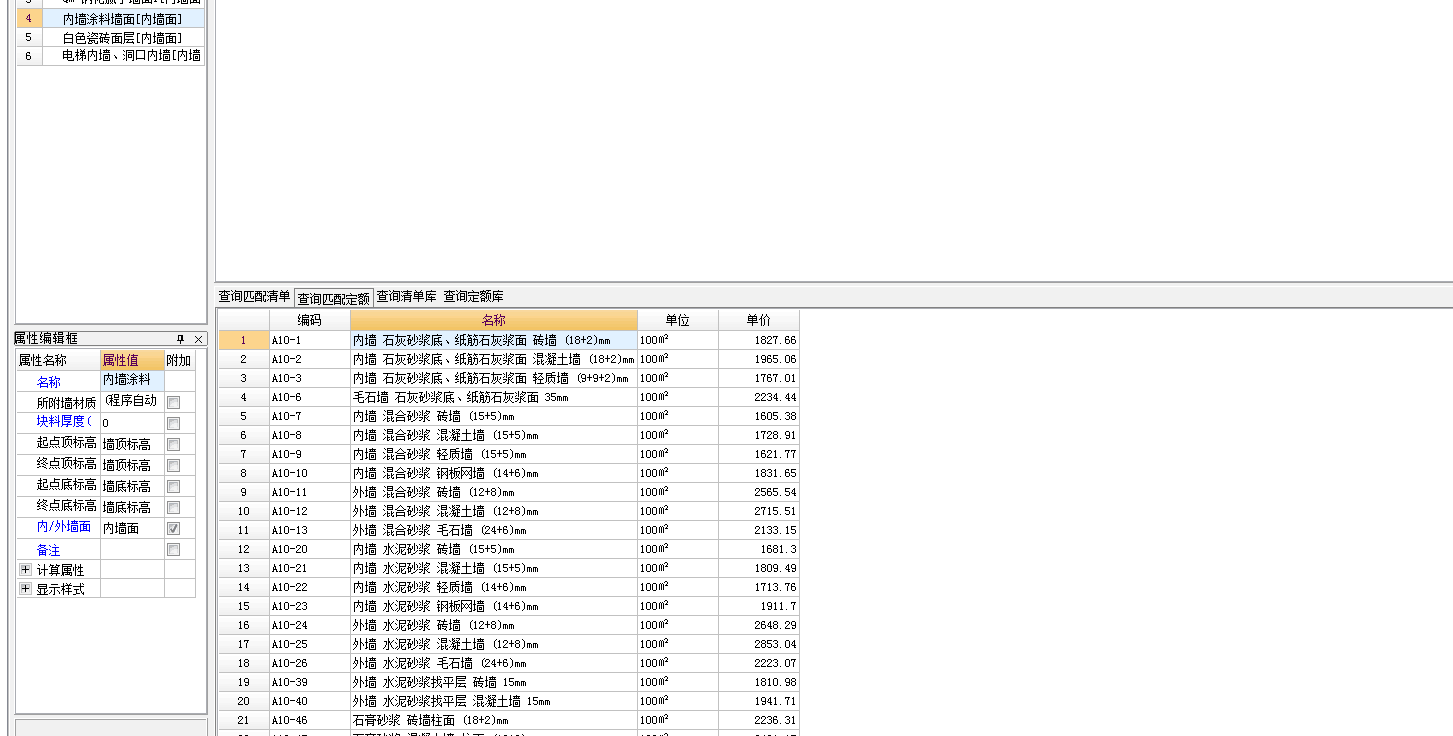Check the 终点底标高 附加 checkbox
Viewport: 1453px width, 736px height.
pos(174,507)
